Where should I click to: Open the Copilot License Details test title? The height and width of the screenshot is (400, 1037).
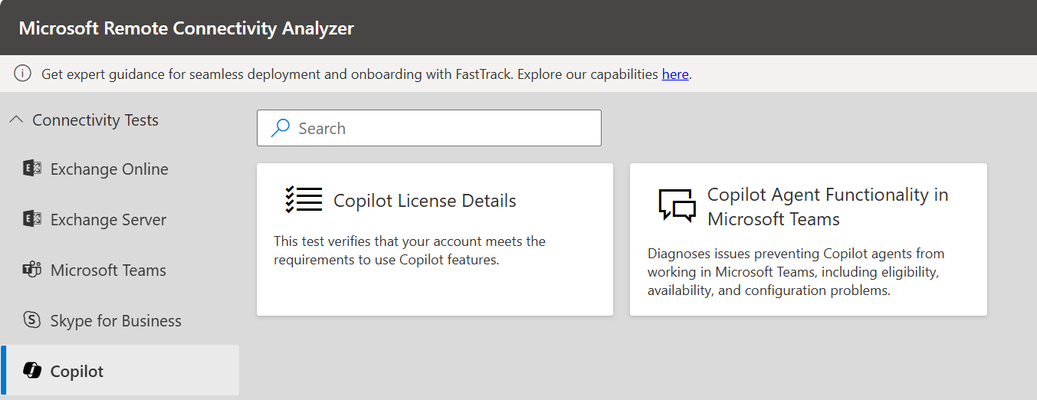pos(425,200)
